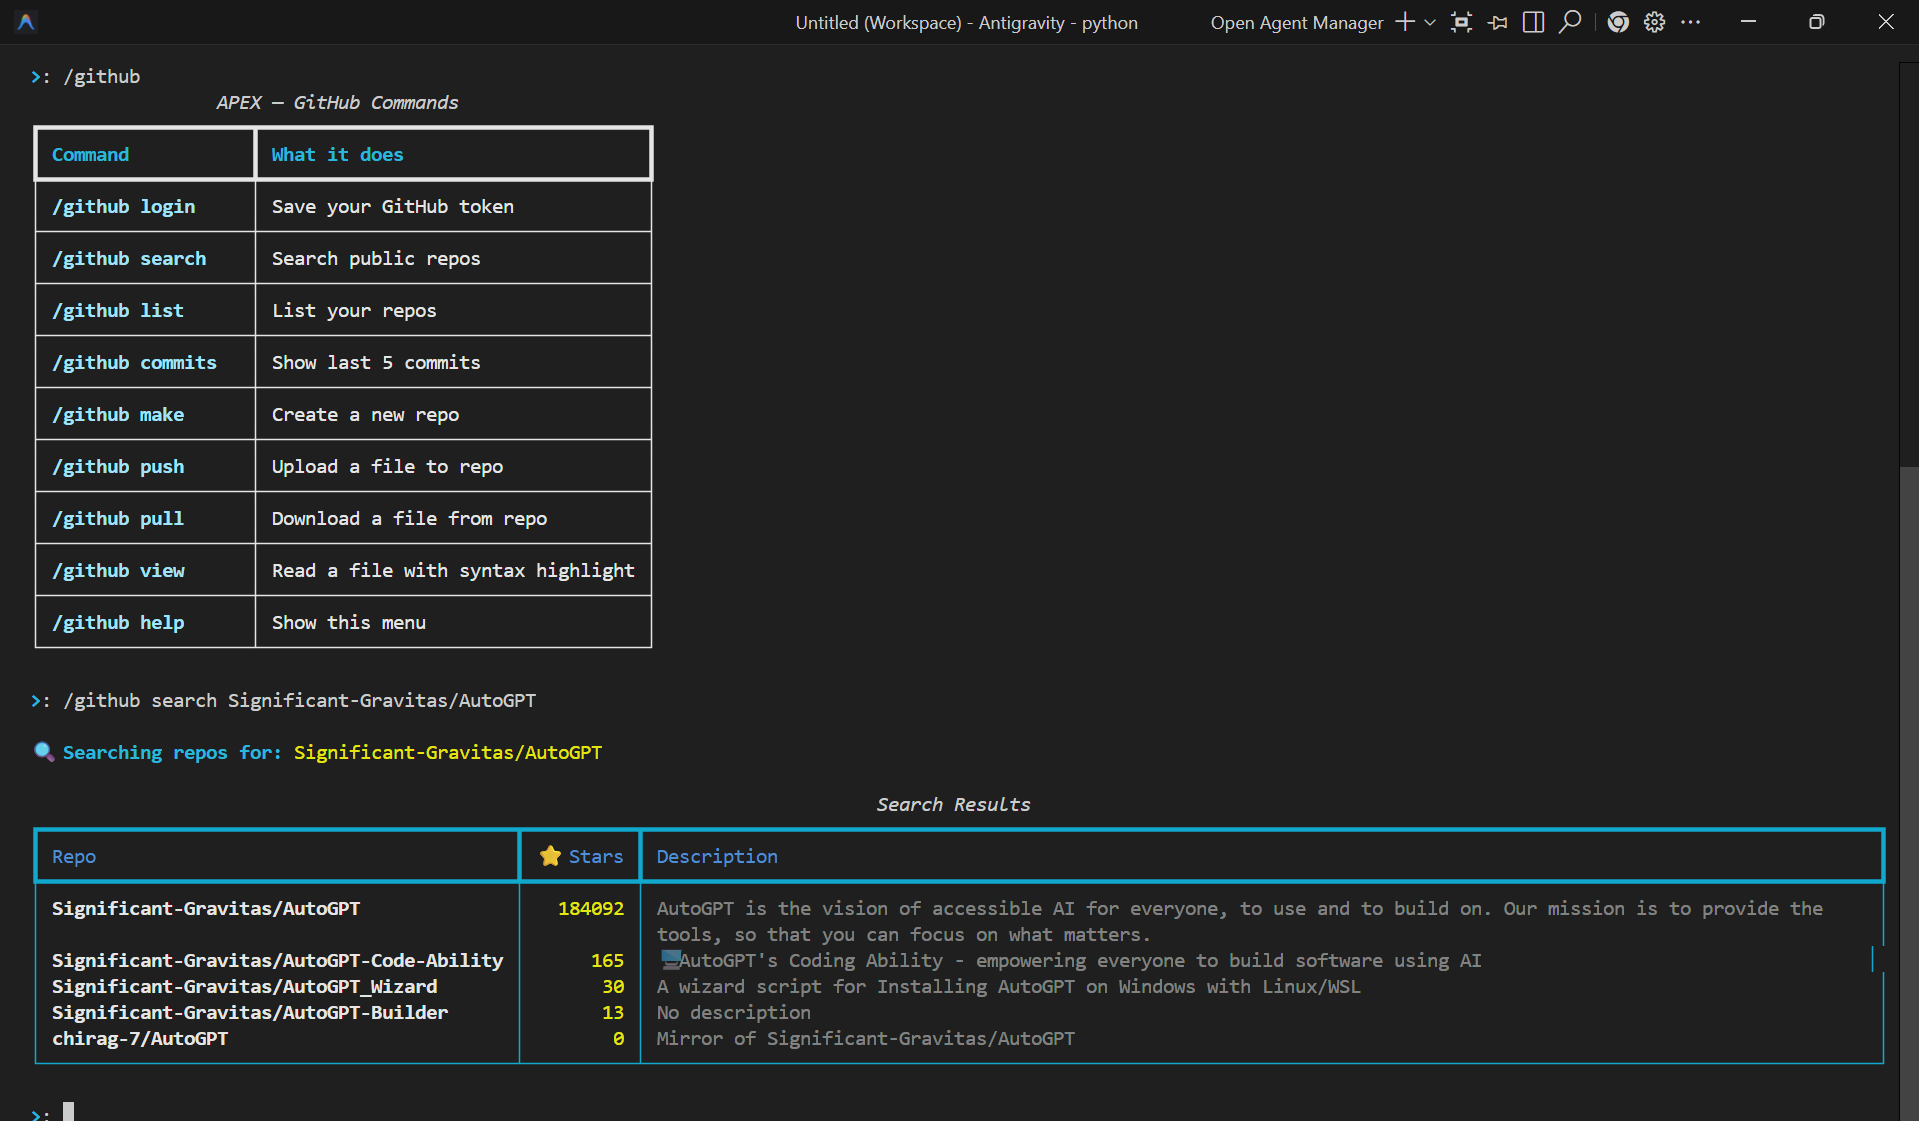Open the more actions ellipsis menu
The width and height of the screenshot is (1919, 1121).
[x=1690, y=22]
